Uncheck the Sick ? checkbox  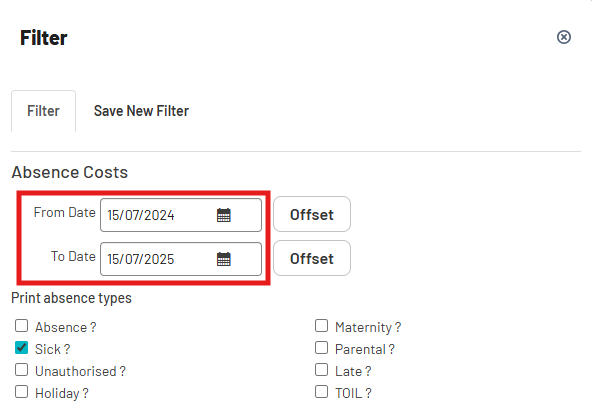22,347
